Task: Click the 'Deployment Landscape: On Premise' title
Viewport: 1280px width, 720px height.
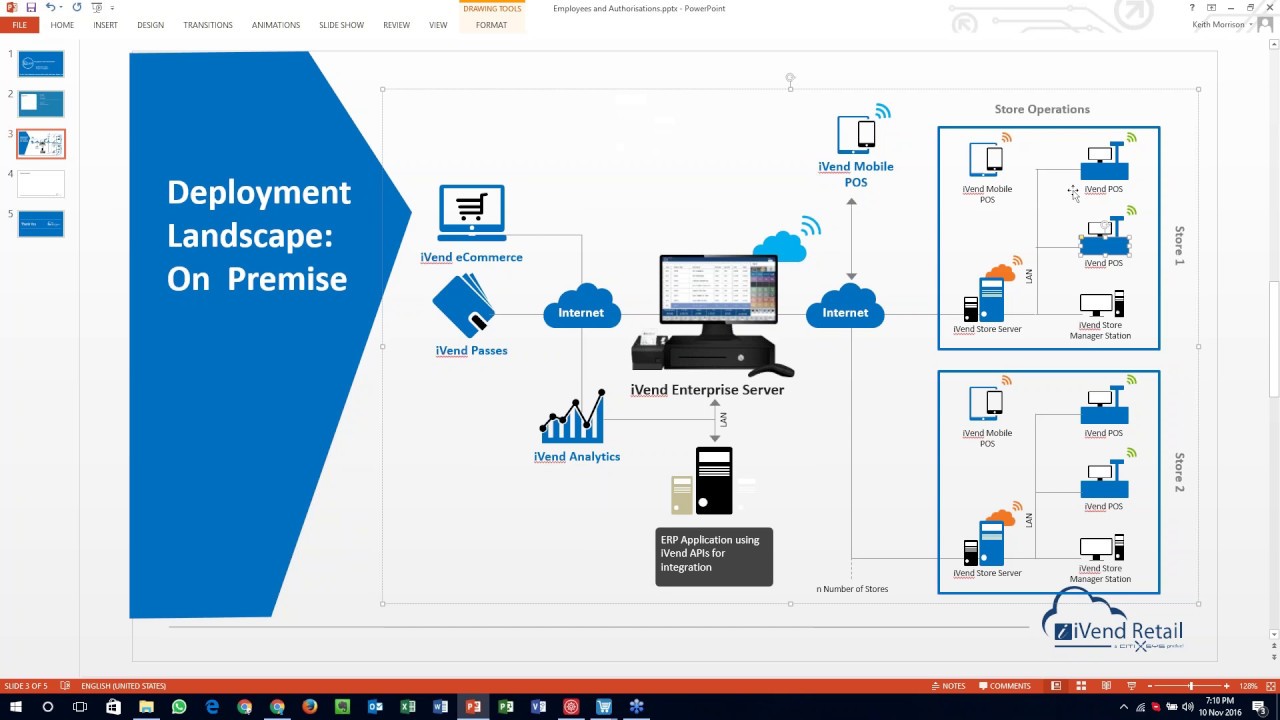Action: click(259, 235)
